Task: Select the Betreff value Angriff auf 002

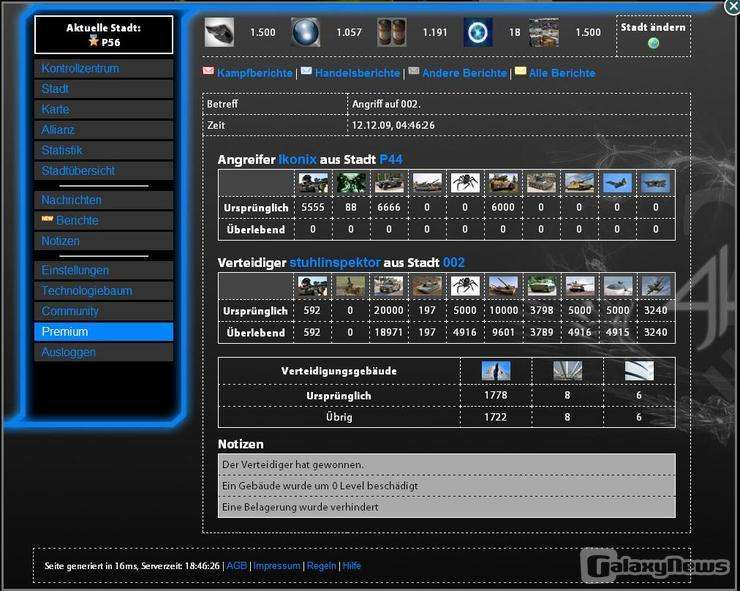Action: coord(386,104)
